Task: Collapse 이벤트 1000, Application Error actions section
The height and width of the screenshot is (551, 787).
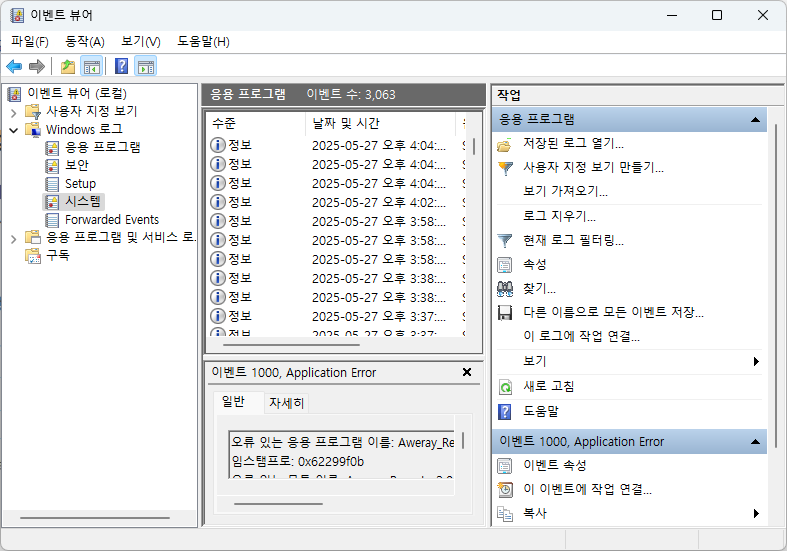Action: [755, 442]
